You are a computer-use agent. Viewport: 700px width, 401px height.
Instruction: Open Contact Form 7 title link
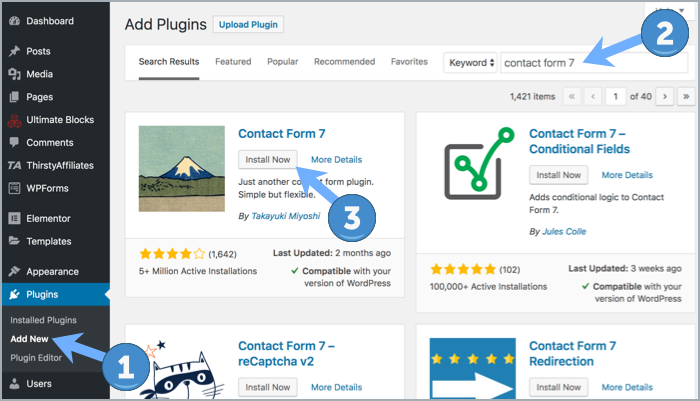click(282, 134)
